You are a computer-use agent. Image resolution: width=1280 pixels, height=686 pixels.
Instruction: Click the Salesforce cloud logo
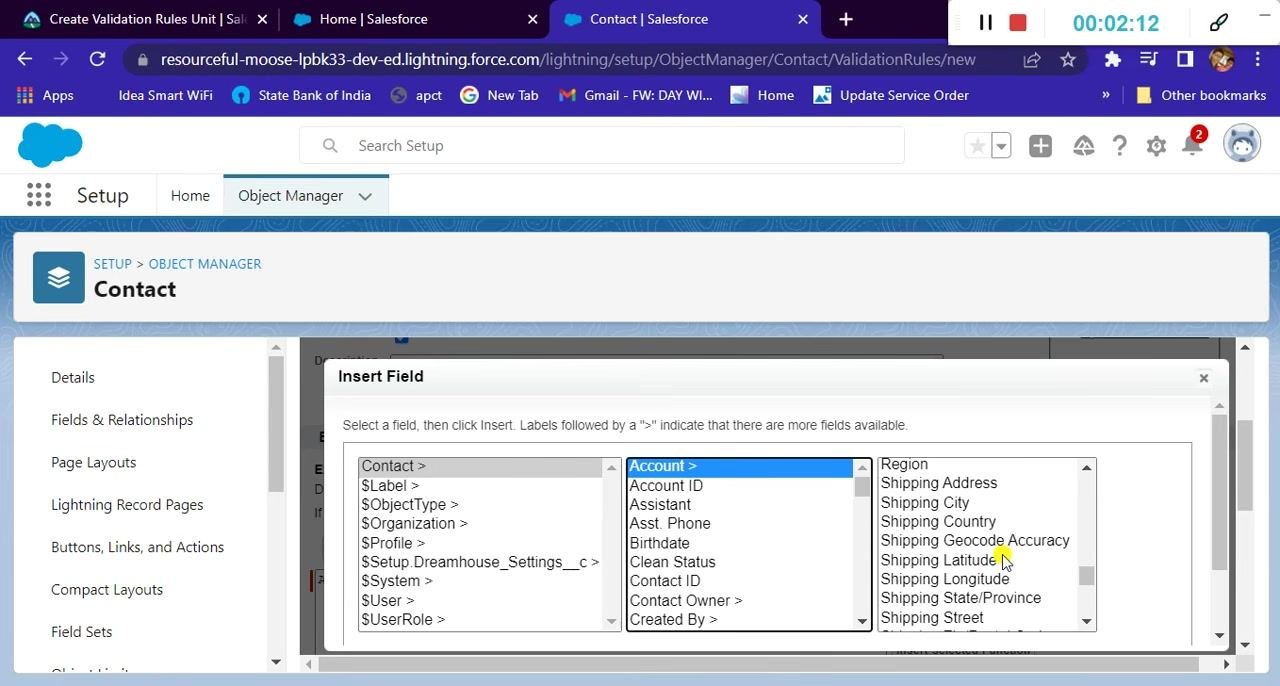click(50, 146)
